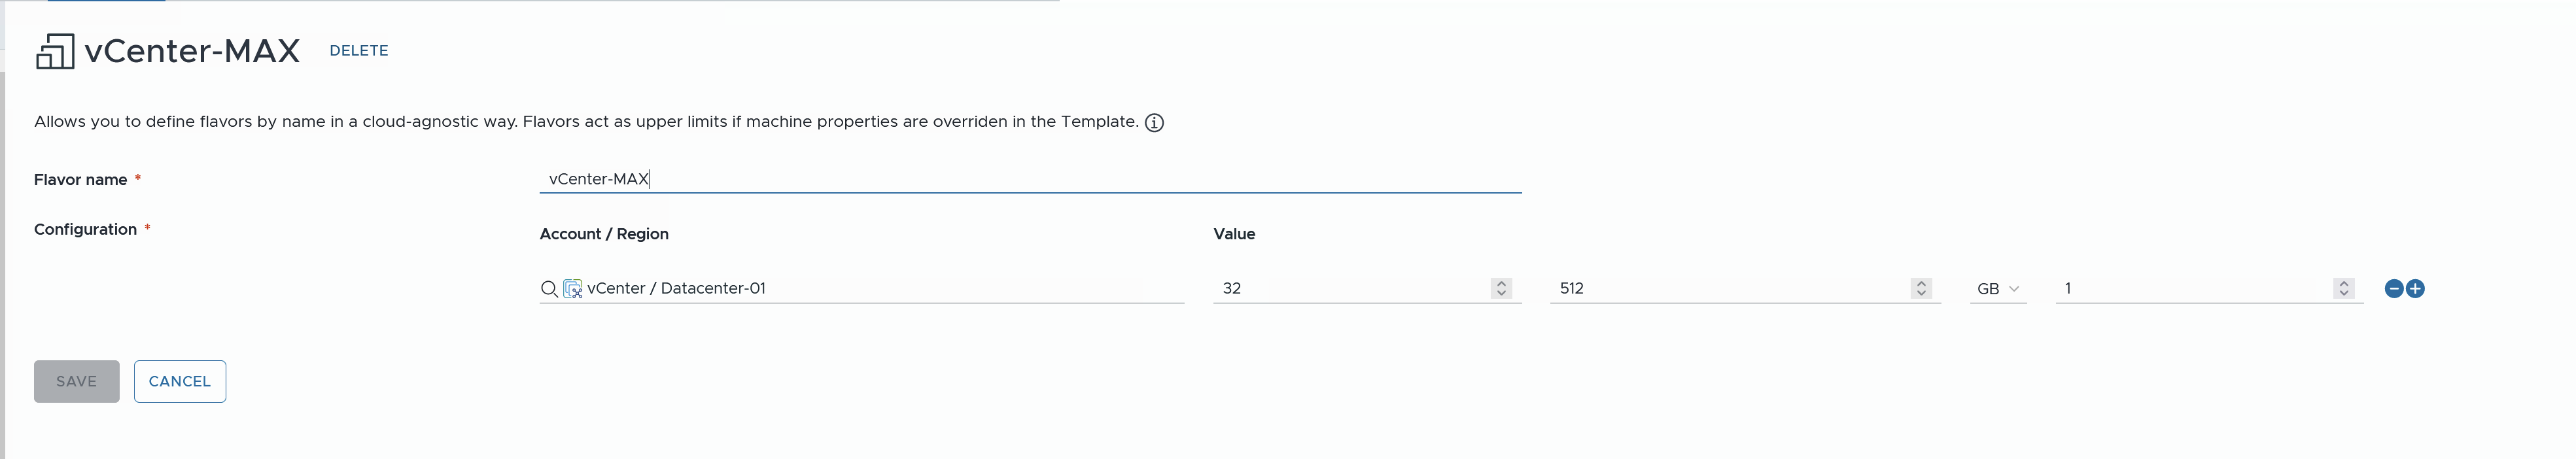Increase the 512 value with up arrow

pos(1921,283)
